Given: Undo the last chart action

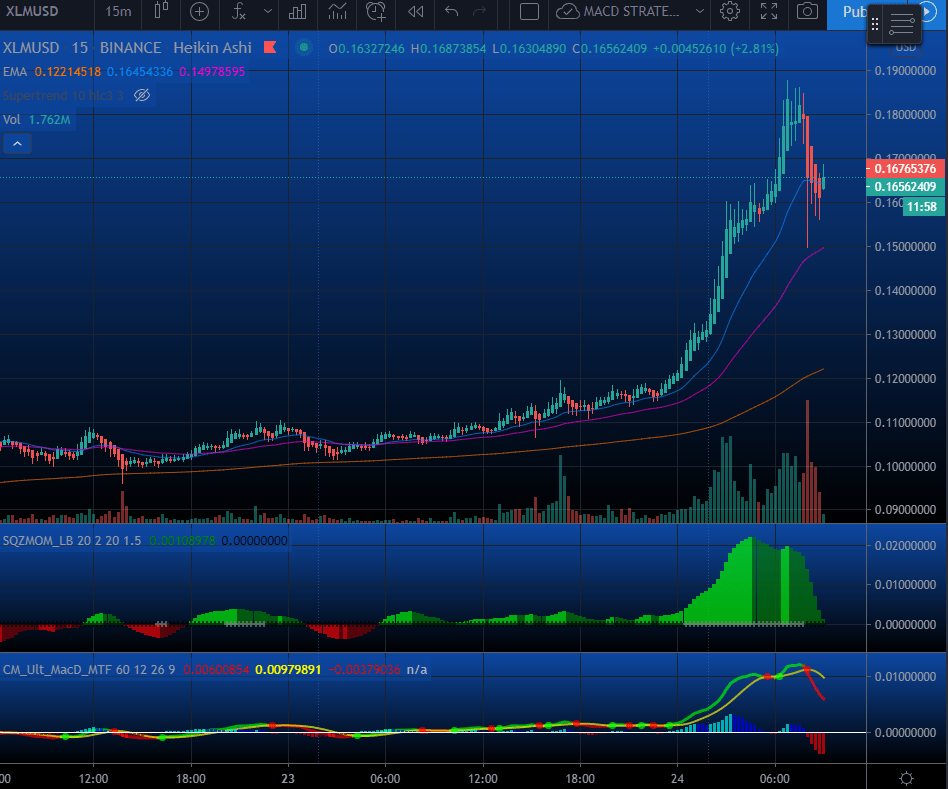Looking at the screenshot, I should [452, 11].
